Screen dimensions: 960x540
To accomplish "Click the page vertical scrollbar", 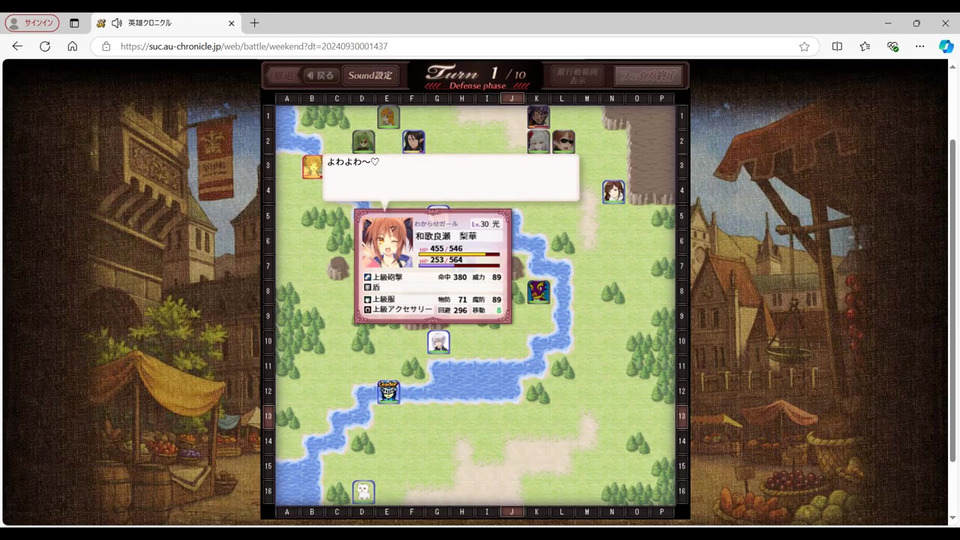I will (x=952, y=300).
